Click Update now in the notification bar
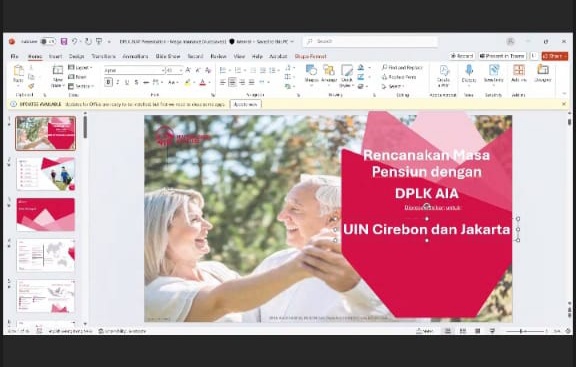576x367 pixels. click(x=246, y=104)
